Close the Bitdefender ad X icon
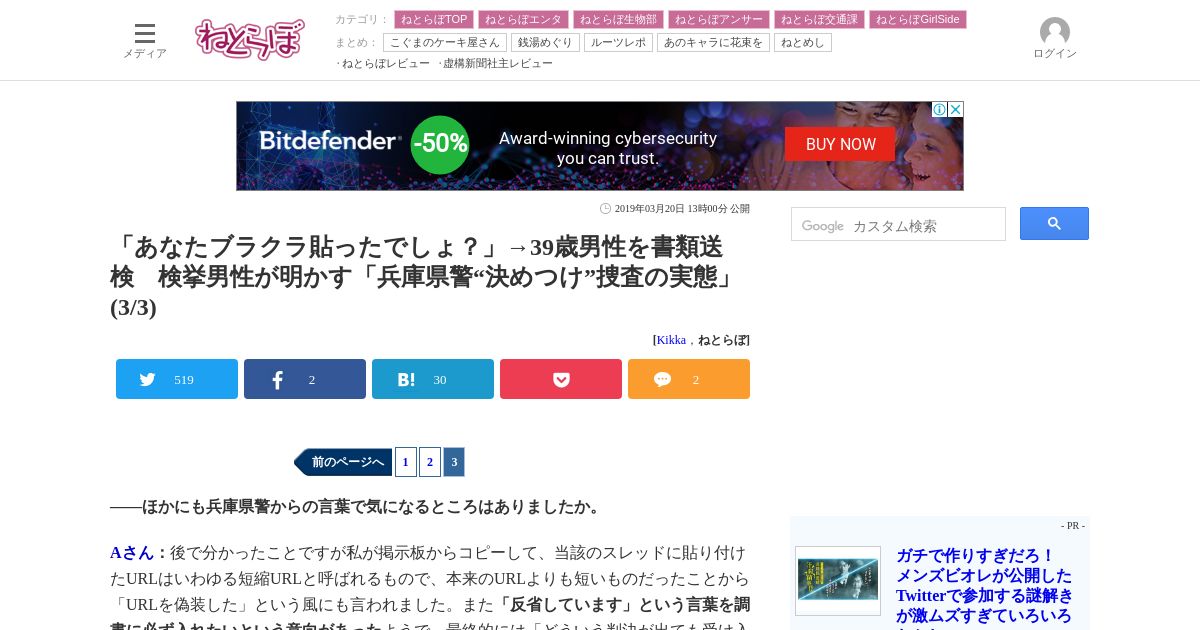The image size is (1200, 630). pyautogui.click(x=956, y=109)
